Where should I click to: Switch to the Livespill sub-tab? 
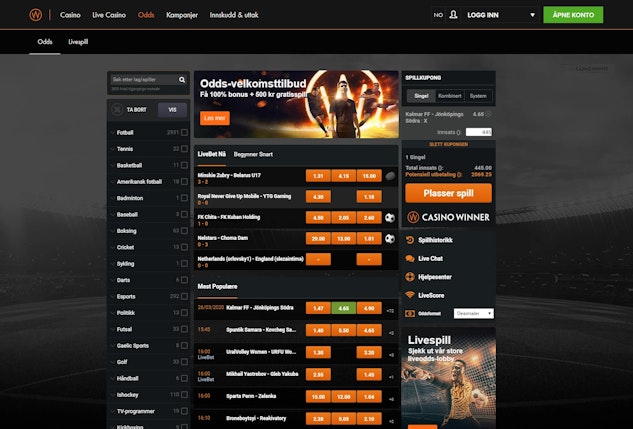[x=78, y=42]
